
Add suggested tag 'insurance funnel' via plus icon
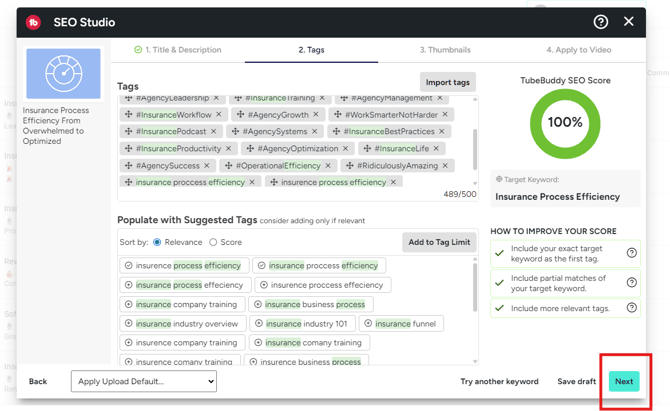(368, 324)
